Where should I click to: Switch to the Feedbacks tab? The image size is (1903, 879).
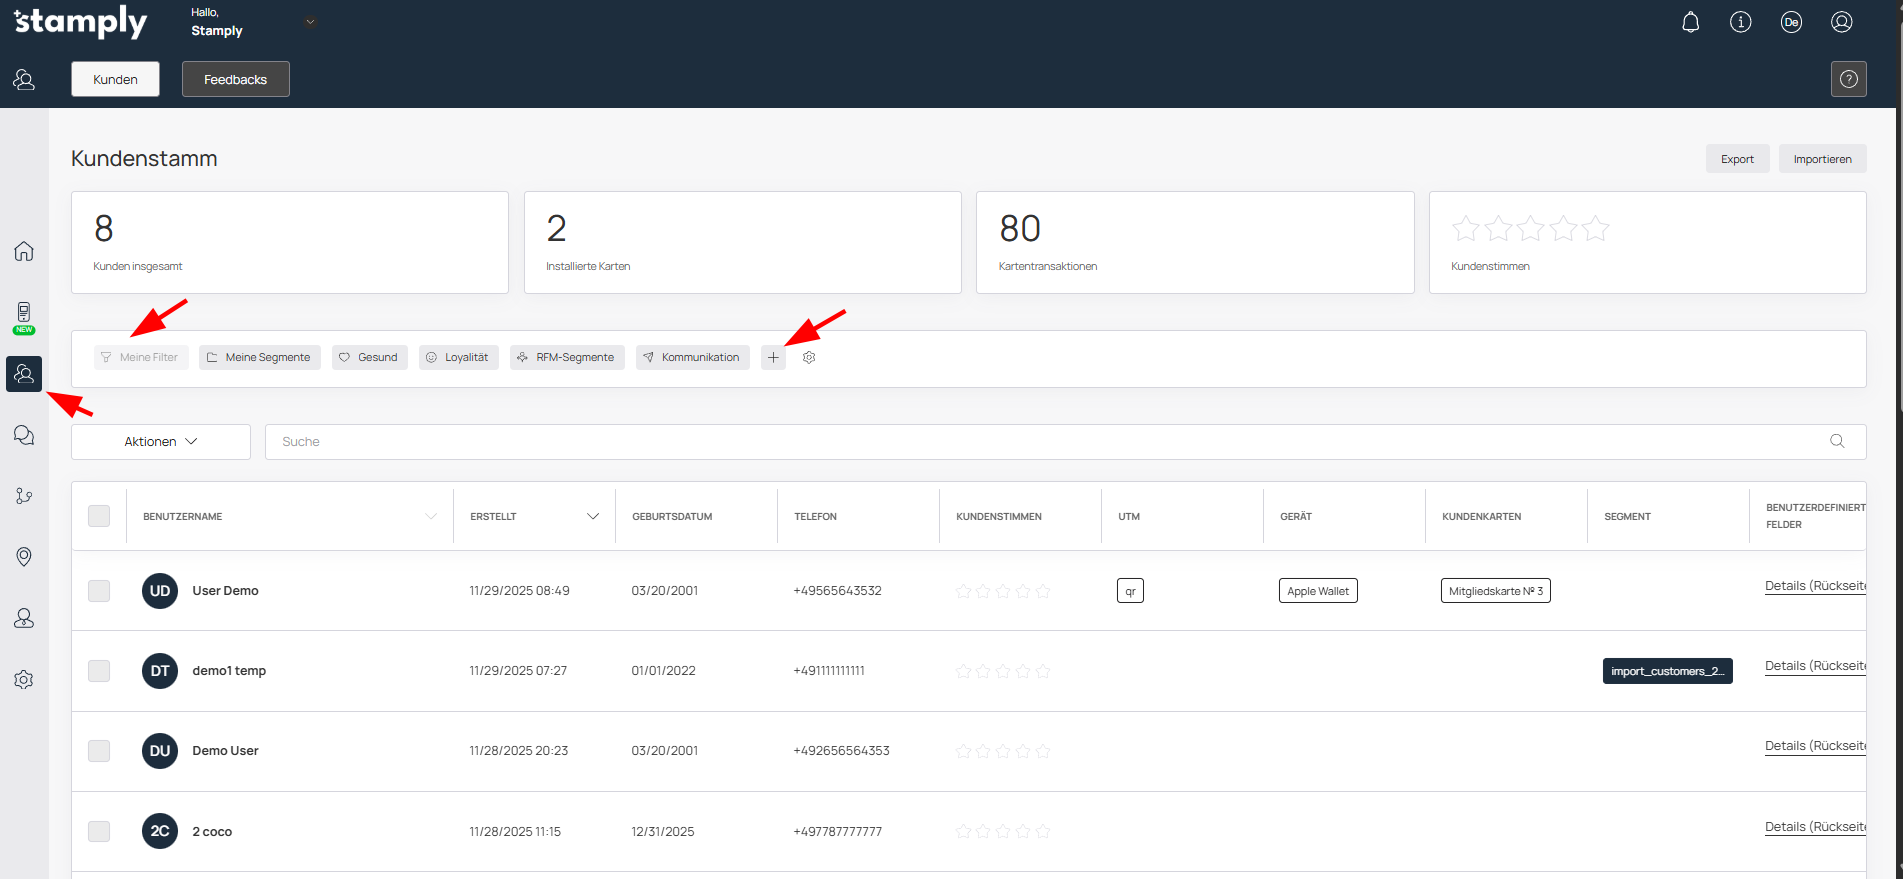tap(235, 79)
